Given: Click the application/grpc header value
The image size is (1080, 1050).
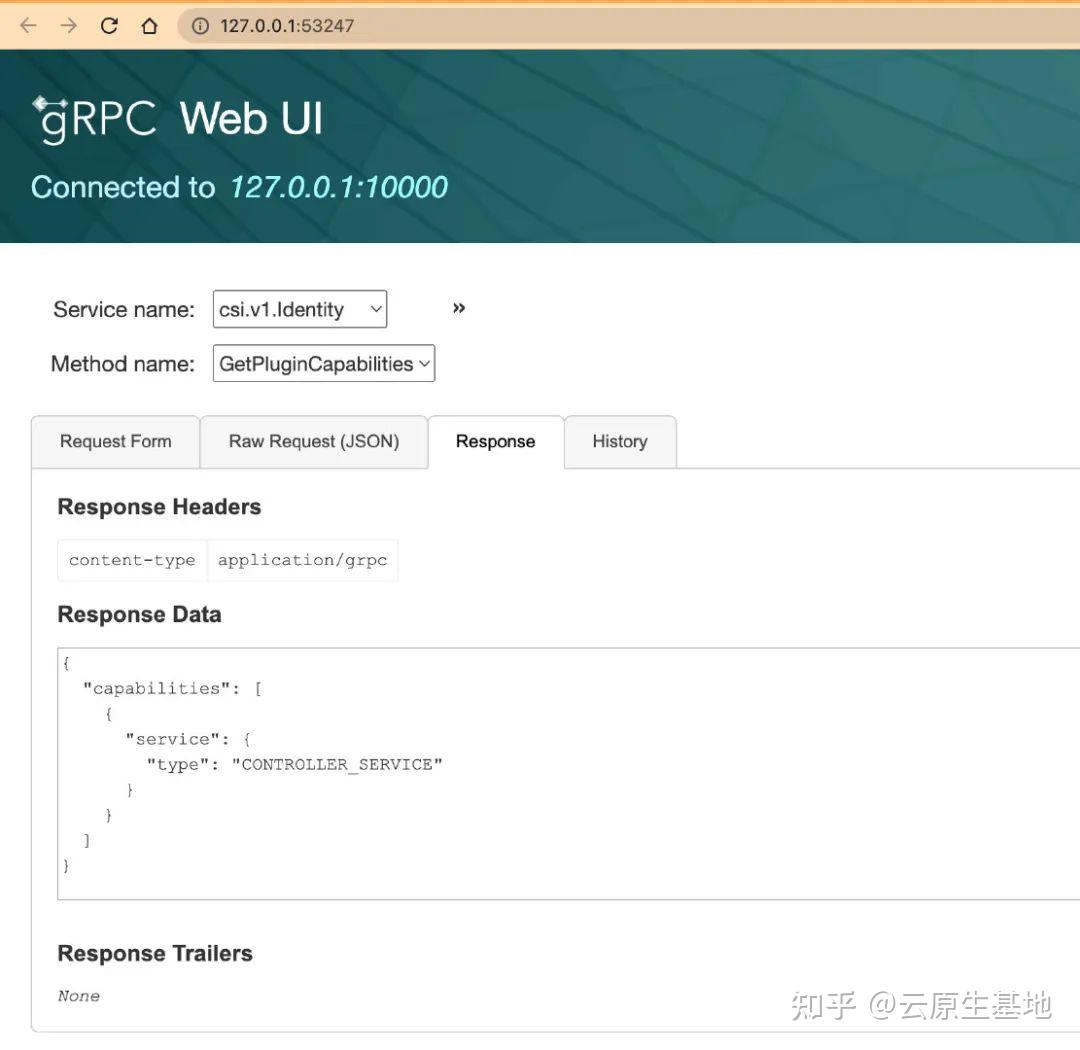Looking at the screenshot, I should pyautogui.click(x=302, y=560).
